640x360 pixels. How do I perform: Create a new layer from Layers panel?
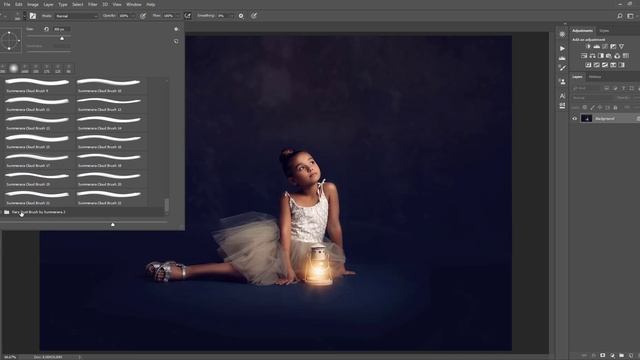631,355
